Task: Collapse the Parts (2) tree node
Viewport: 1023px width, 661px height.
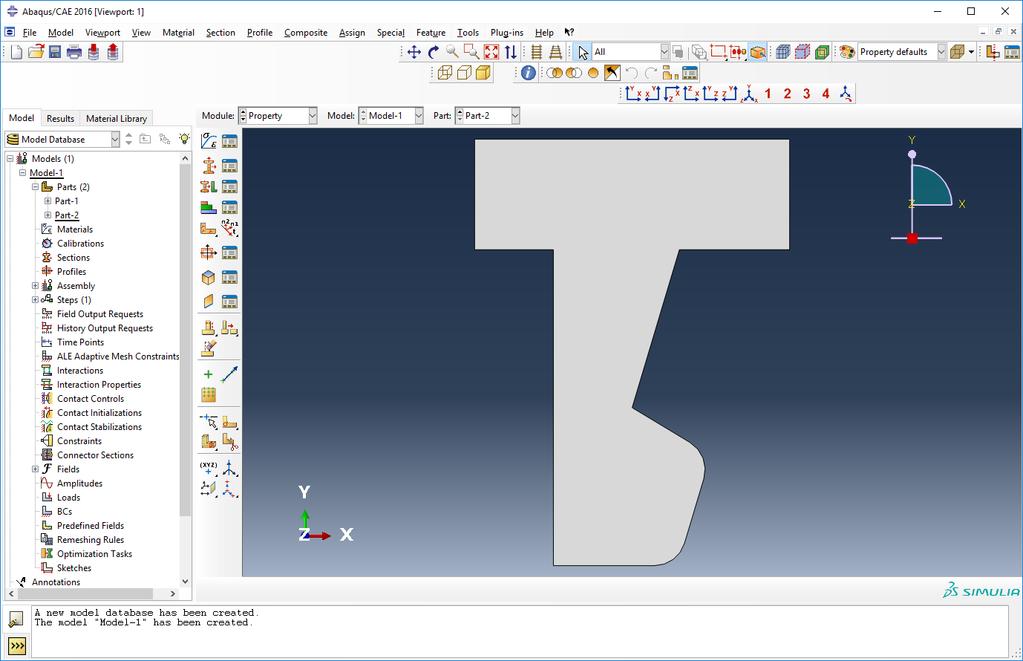Action: click(35, 187)
